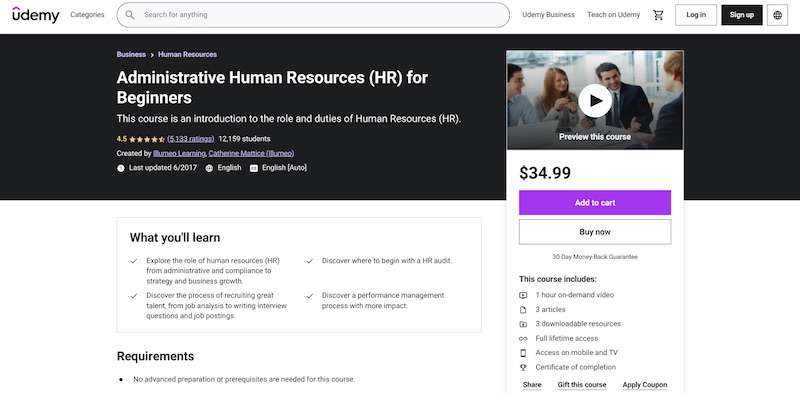Screen dimensions: 800x393
Task: Click the closed captions icon
Action: click(x=254, y=168)
